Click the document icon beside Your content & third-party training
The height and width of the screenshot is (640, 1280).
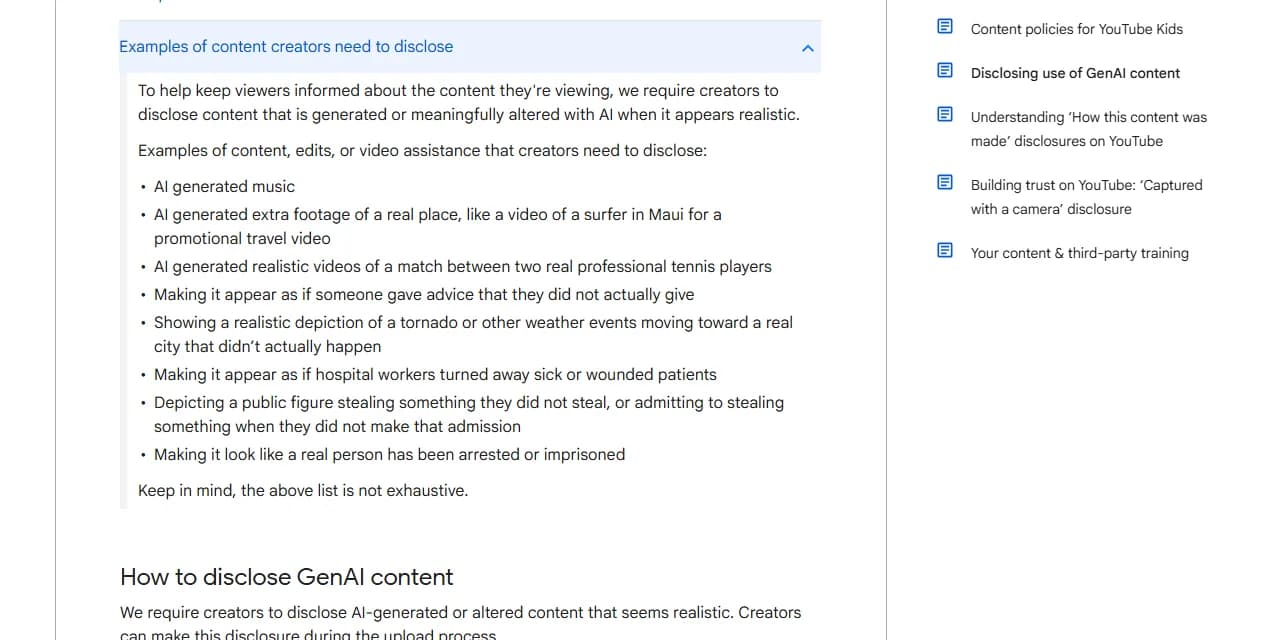(945, 251)
